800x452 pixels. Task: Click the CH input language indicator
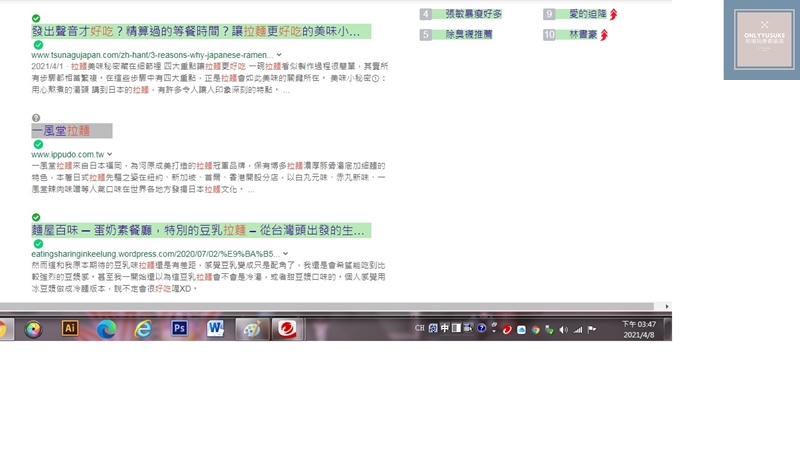click(x=419, y=328)
